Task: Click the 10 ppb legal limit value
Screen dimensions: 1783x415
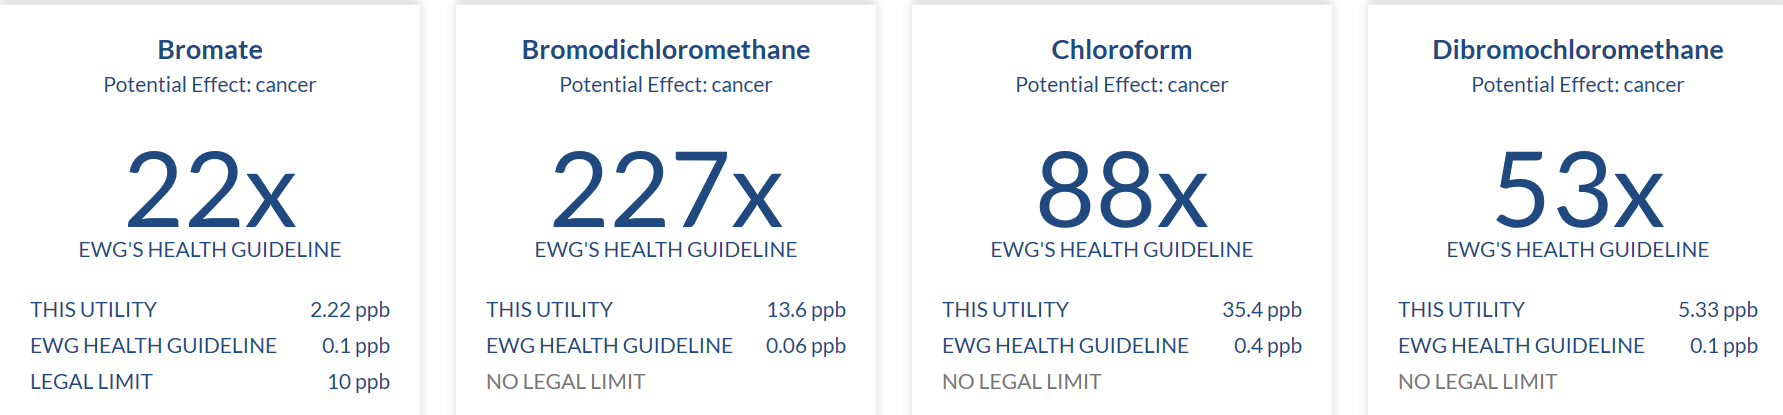Action: click(x=358, y=382)
